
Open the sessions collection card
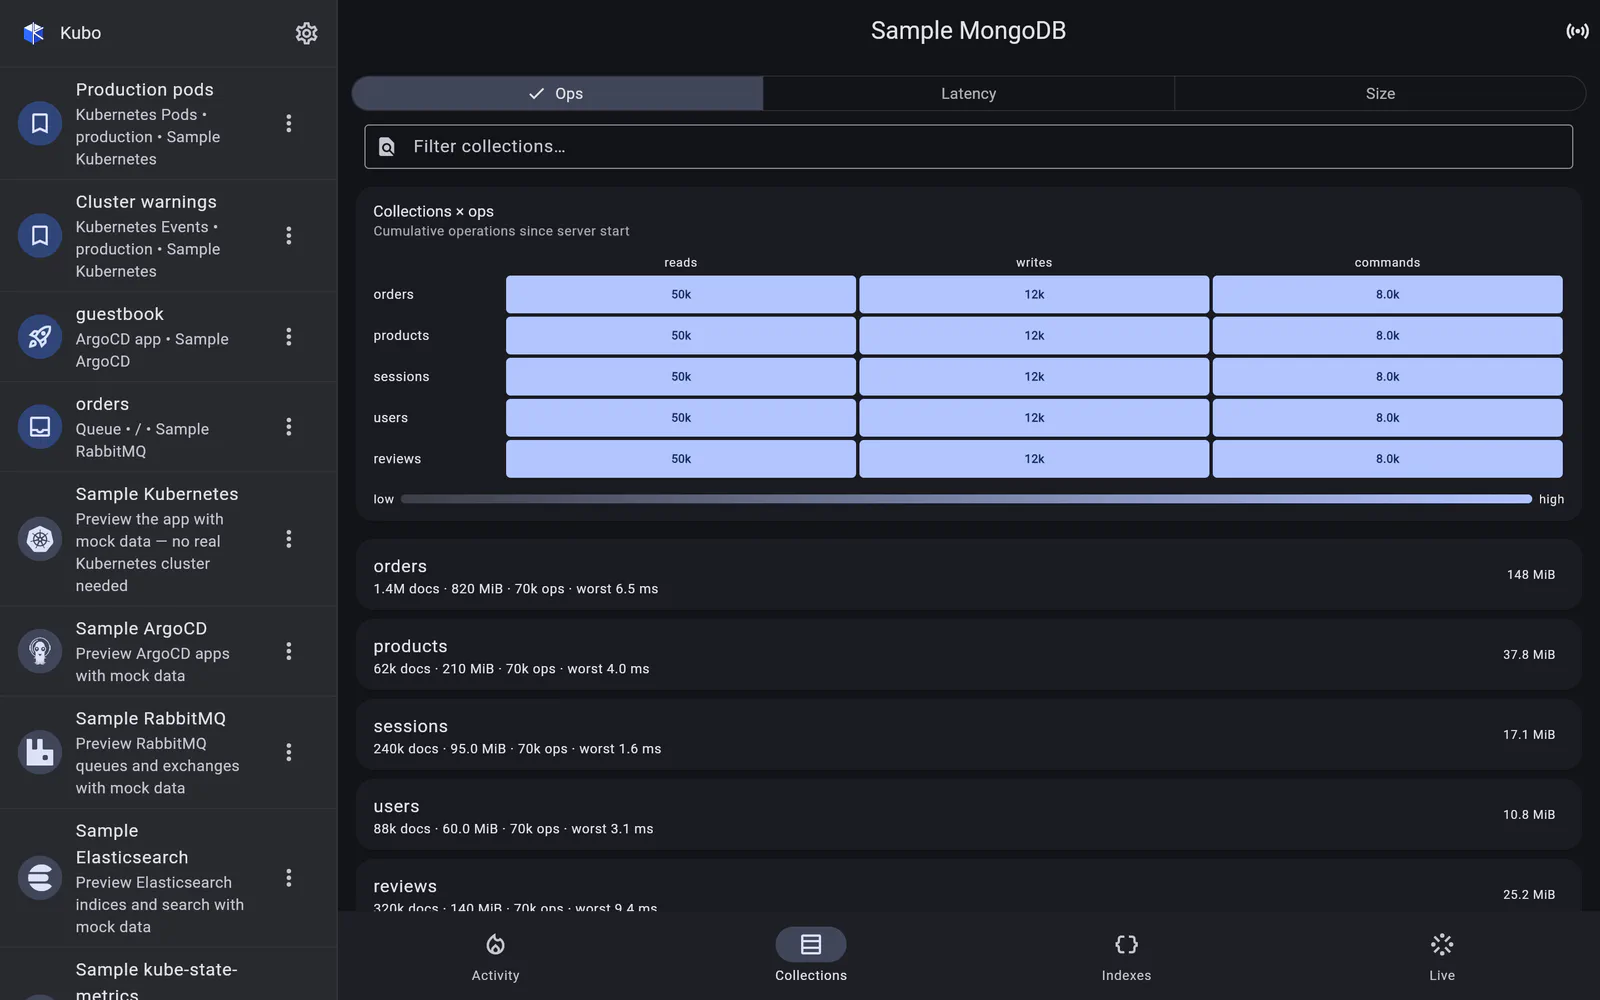968,735
